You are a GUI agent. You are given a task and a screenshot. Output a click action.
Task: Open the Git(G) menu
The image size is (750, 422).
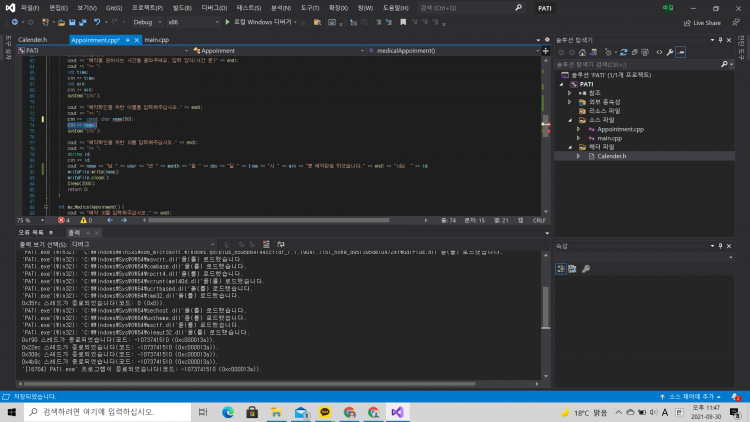(114, 8)
